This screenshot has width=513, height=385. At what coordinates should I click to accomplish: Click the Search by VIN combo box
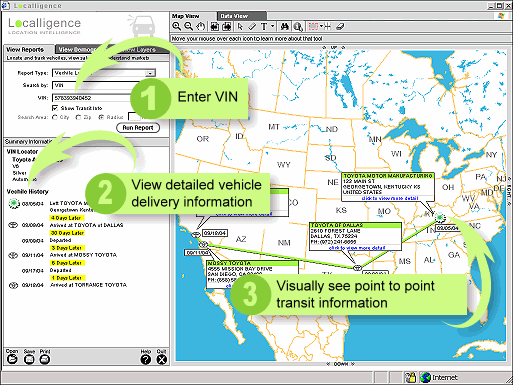pos(97,85)
